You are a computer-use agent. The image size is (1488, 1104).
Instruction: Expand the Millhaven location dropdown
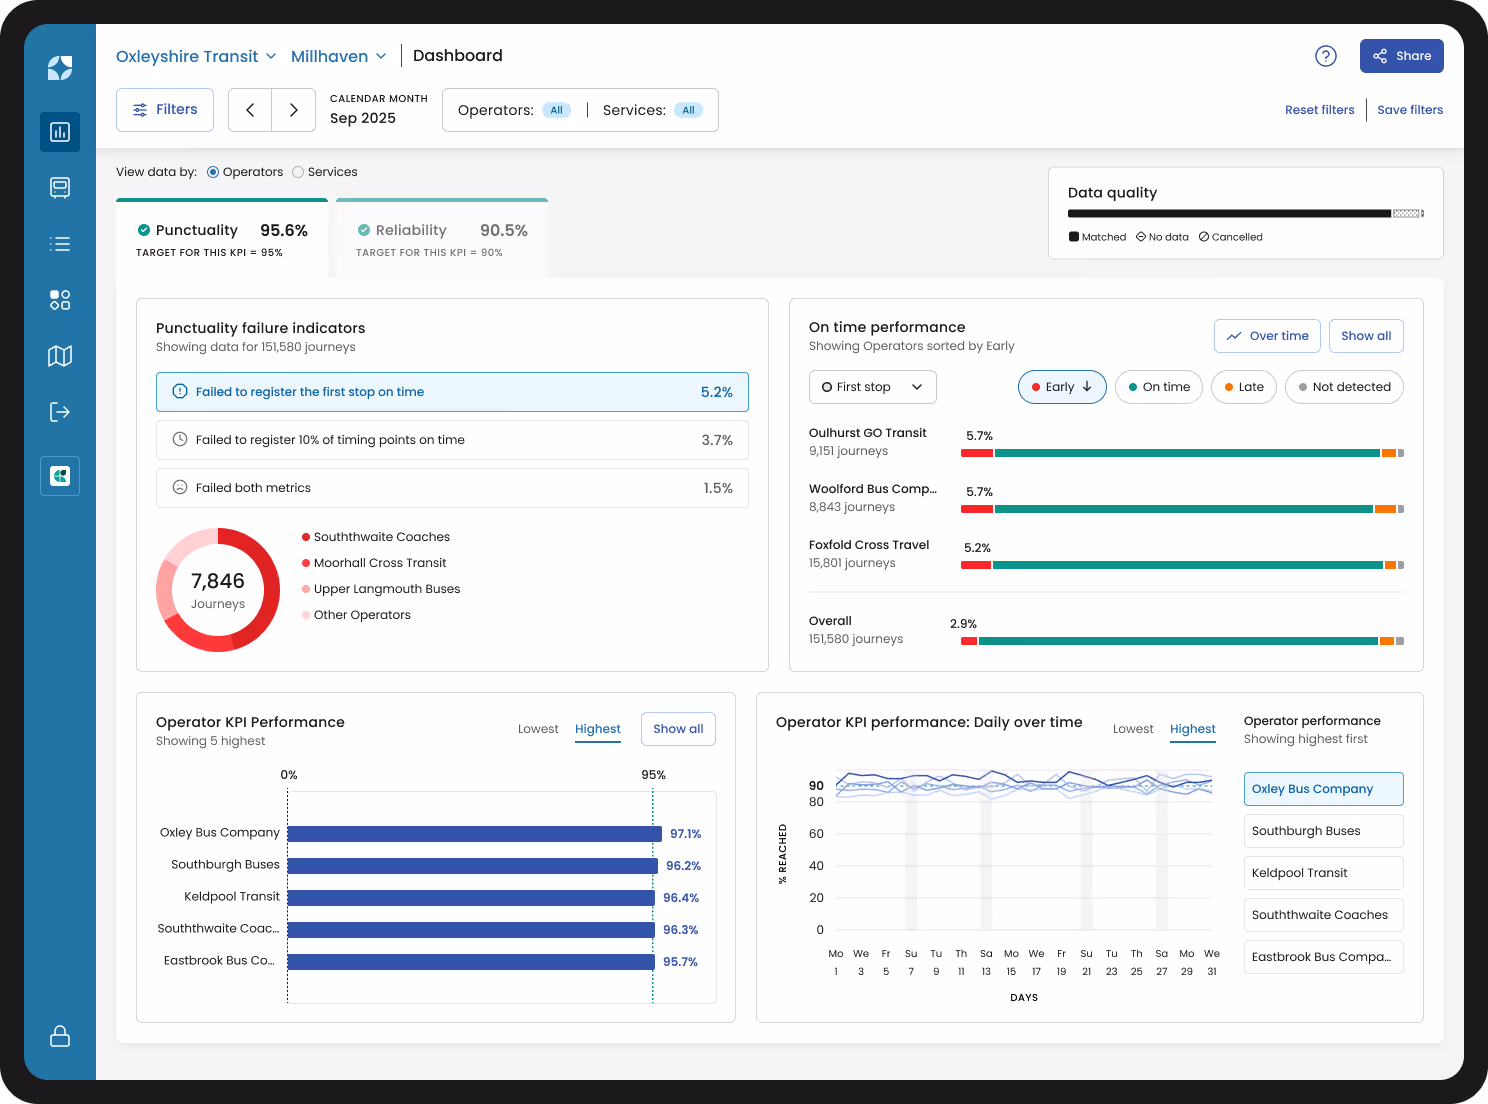pyautogui.click(x=339, y=56)
